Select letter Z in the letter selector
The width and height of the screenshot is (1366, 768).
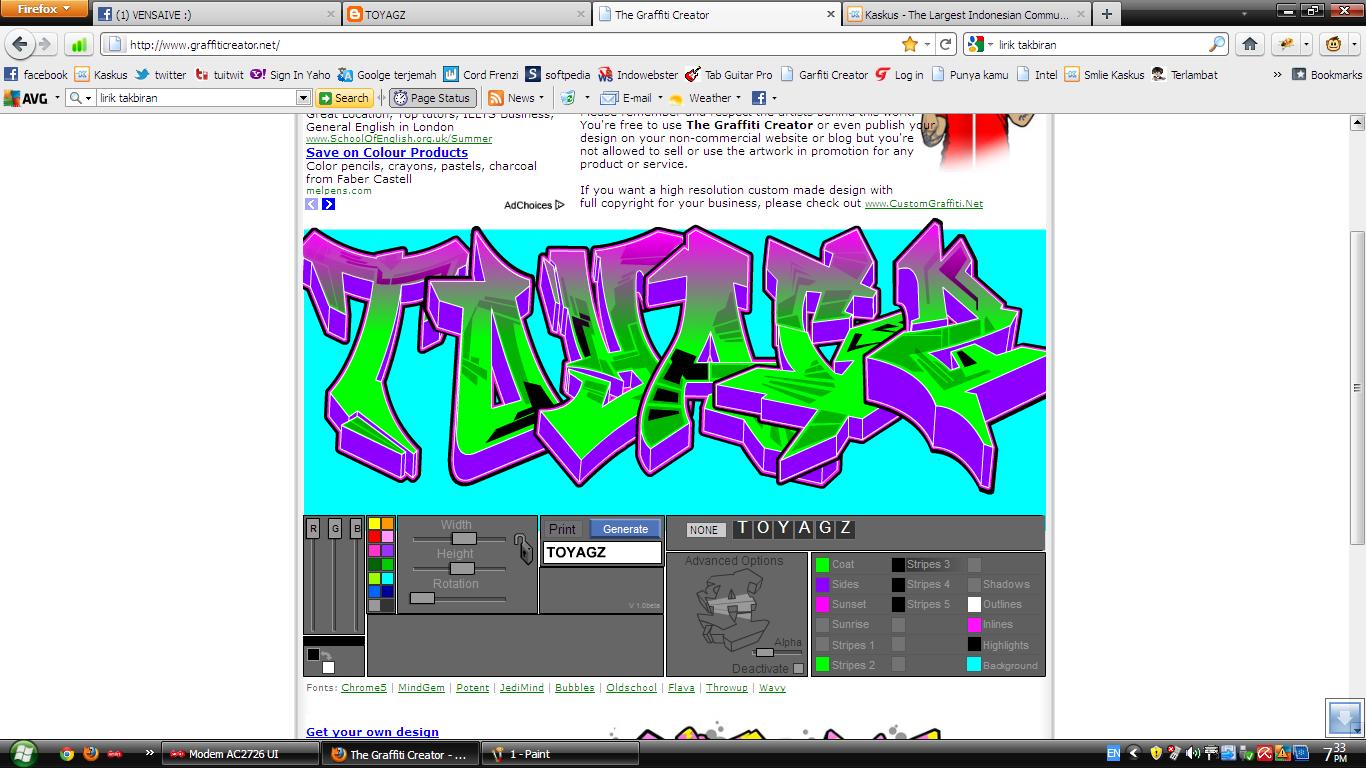845,528
